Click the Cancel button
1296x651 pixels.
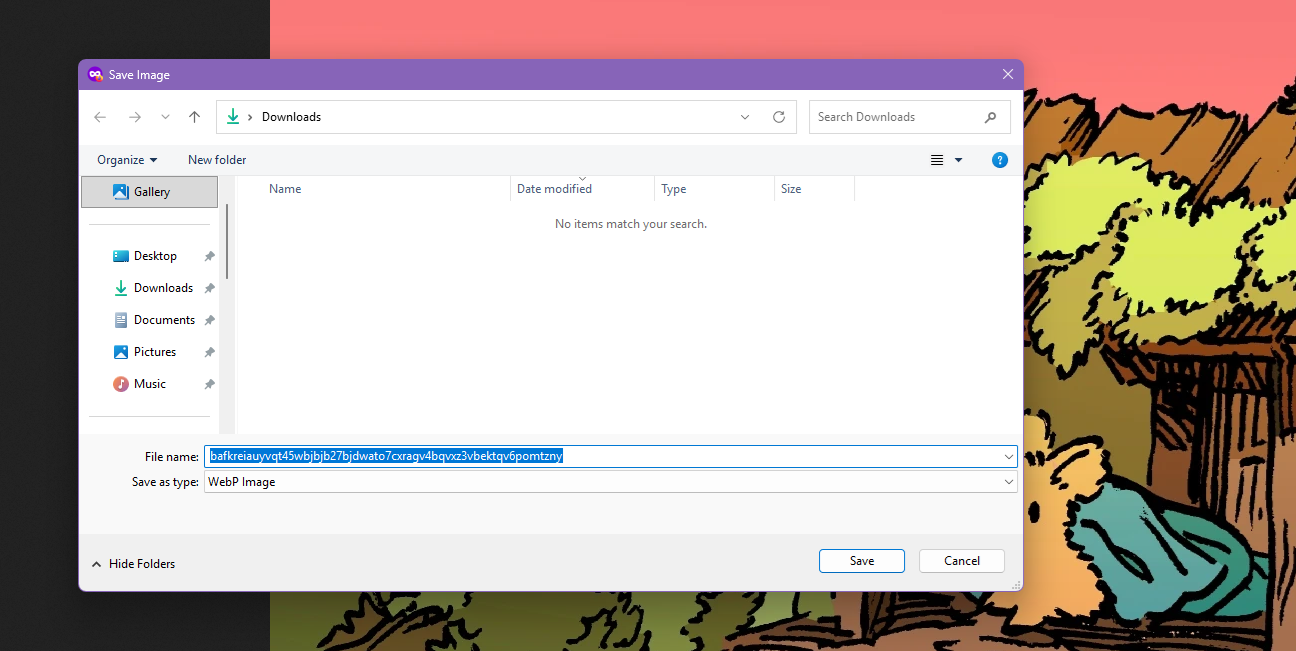(962, 561)
